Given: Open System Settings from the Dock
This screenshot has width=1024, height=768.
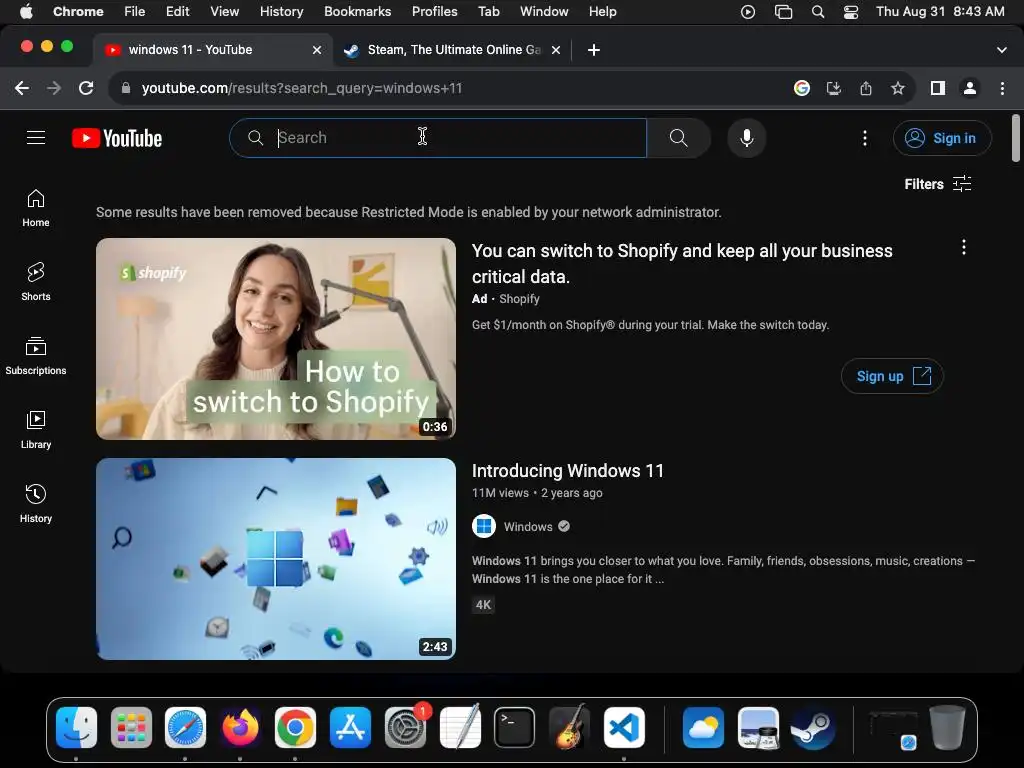Looking at the screenshot, I should point(405,727).
